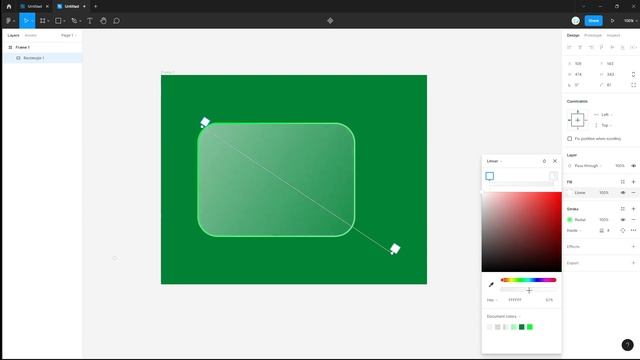Add a new stroke with the plus icon
Screen dimensions: 640x360
(633, 209)
